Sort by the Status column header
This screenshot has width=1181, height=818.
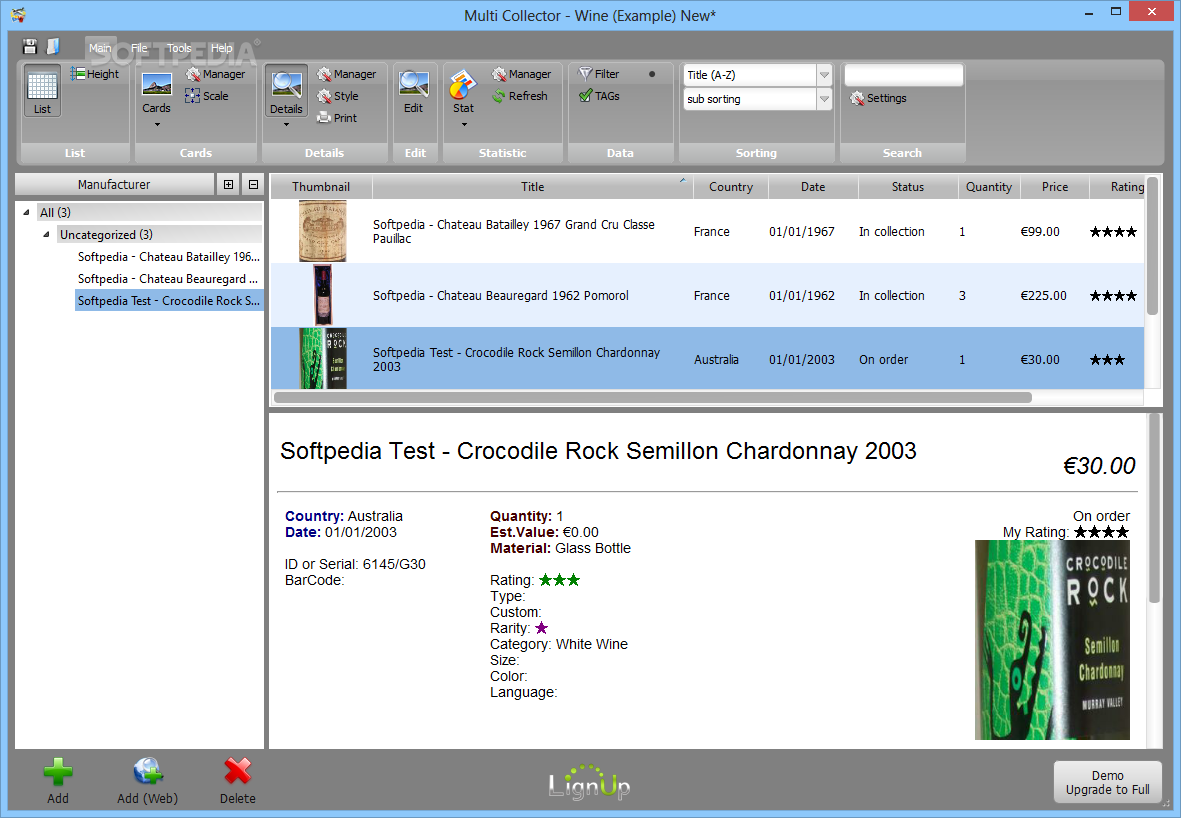click(908, 187)
